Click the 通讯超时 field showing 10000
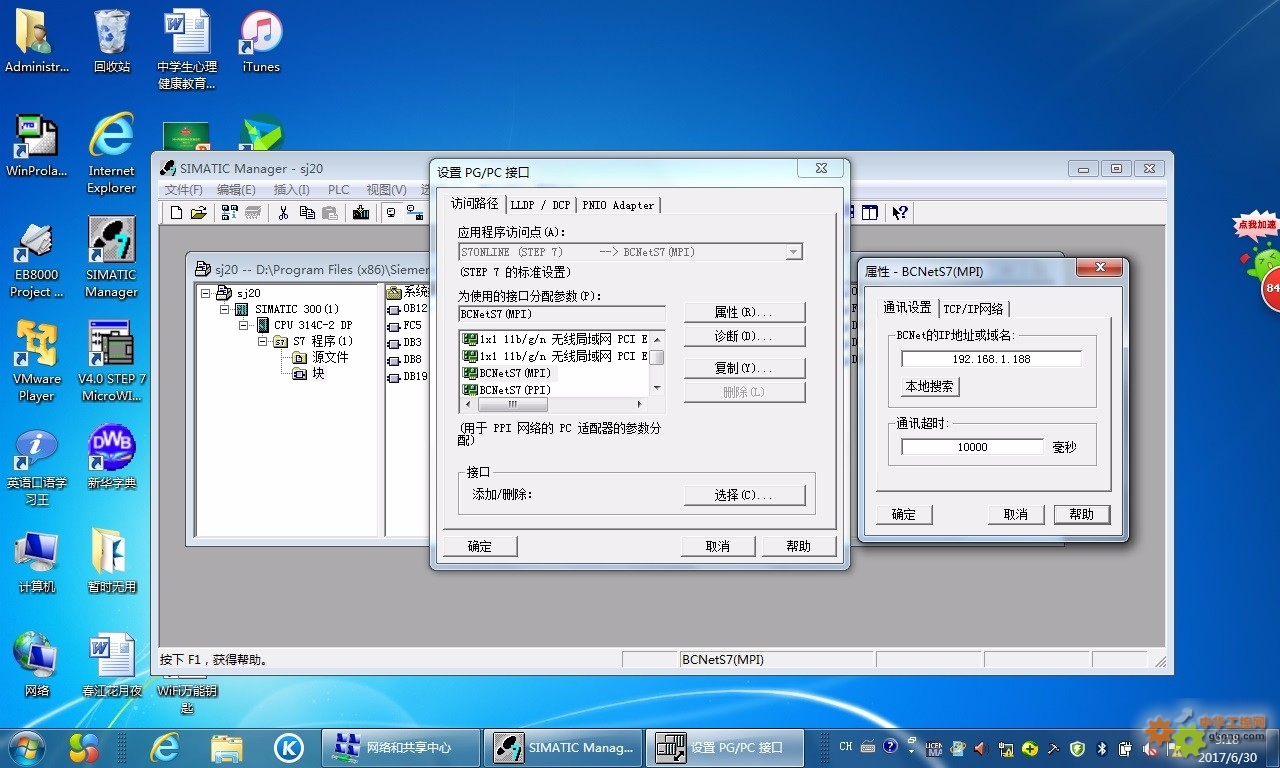Viewport: 1280px width, 768px height. point(972,447)
